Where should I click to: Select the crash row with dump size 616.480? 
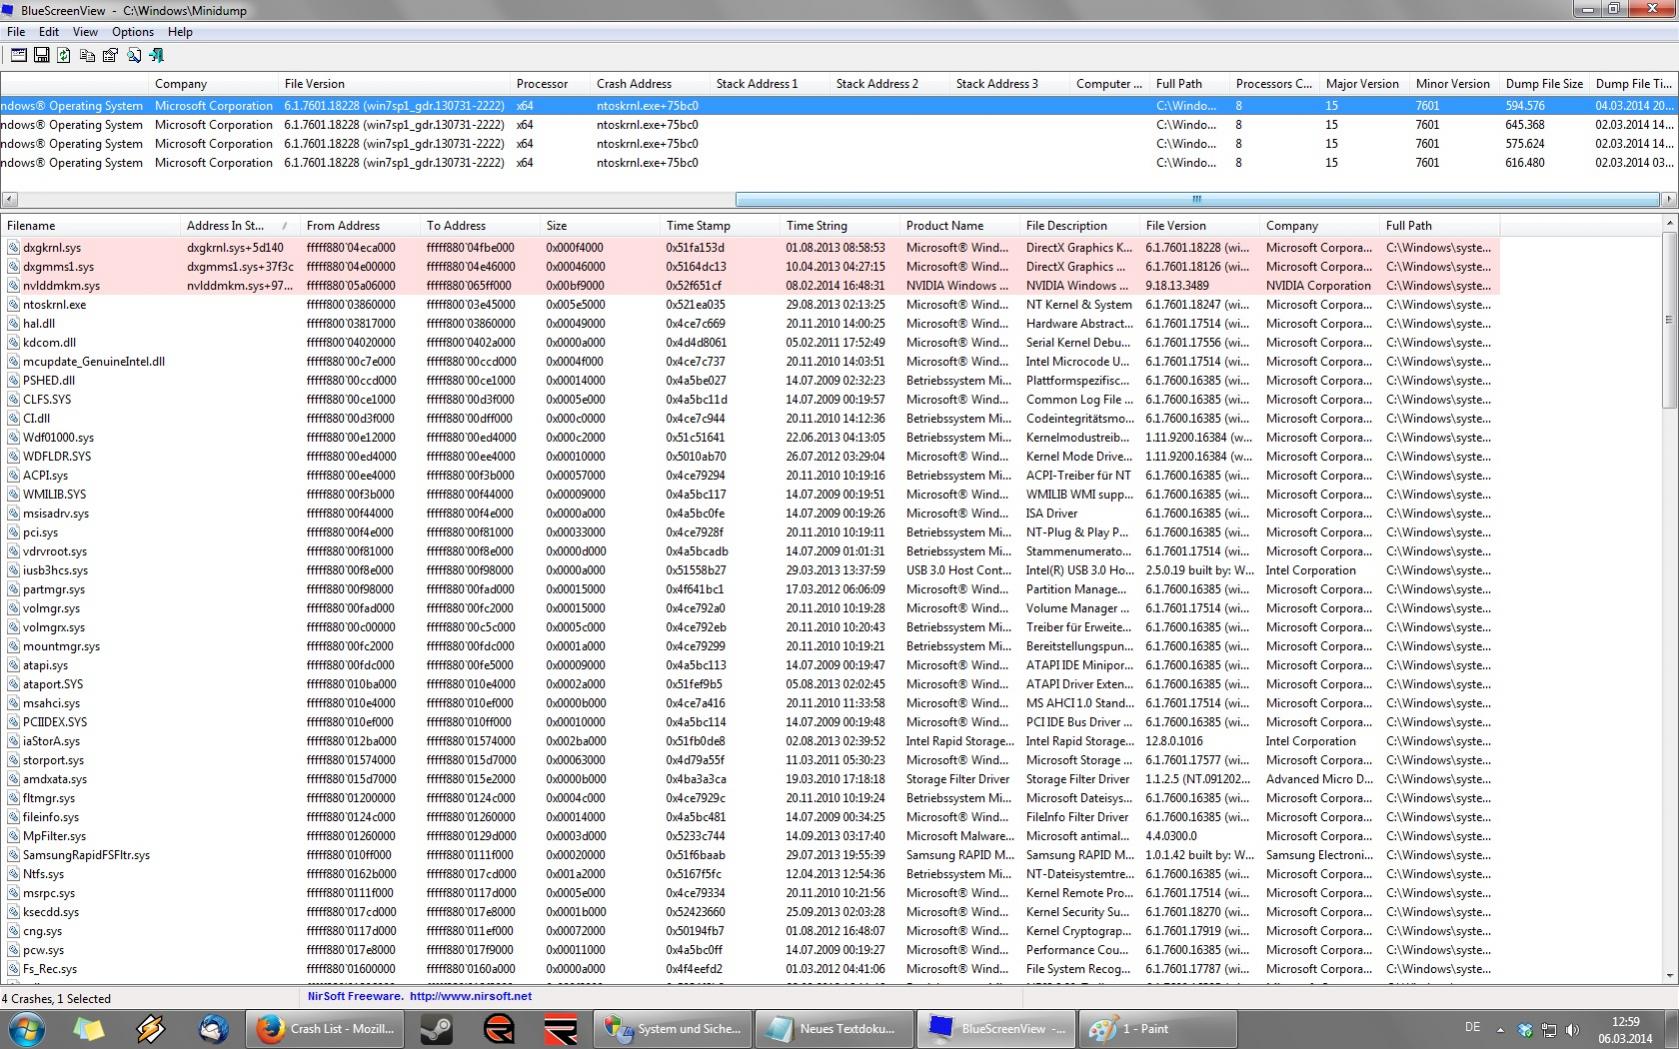[839, 163]
